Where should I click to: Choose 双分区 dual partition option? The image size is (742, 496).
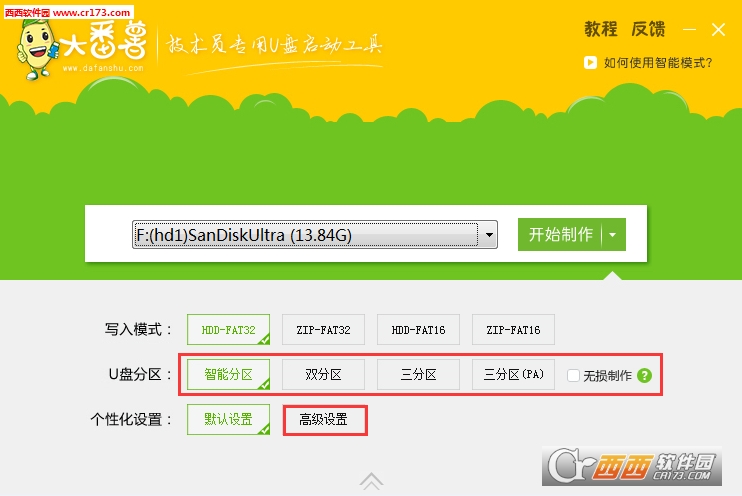[x=323, y=375]
